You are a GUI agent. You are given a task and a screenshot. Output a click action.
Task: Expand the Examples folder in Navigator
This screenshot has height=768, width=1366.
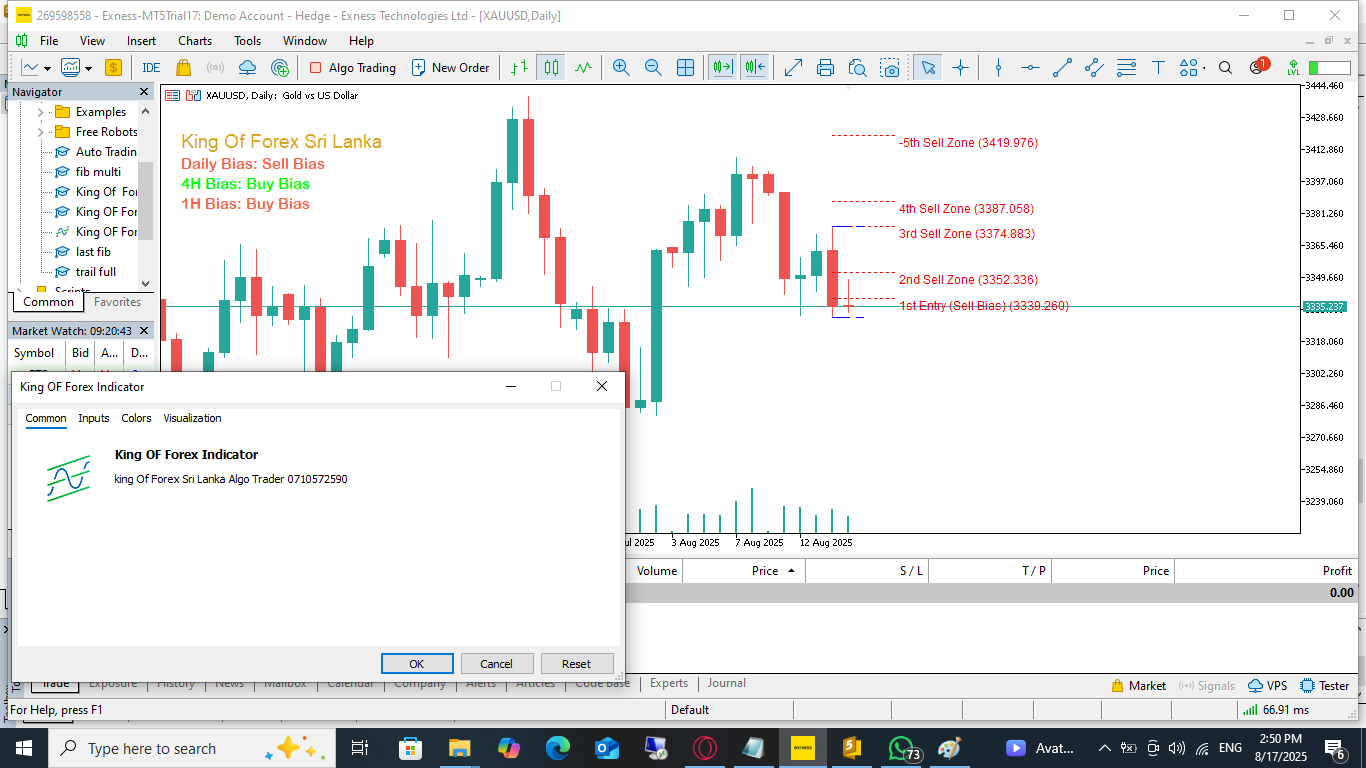tap(41, 112)
